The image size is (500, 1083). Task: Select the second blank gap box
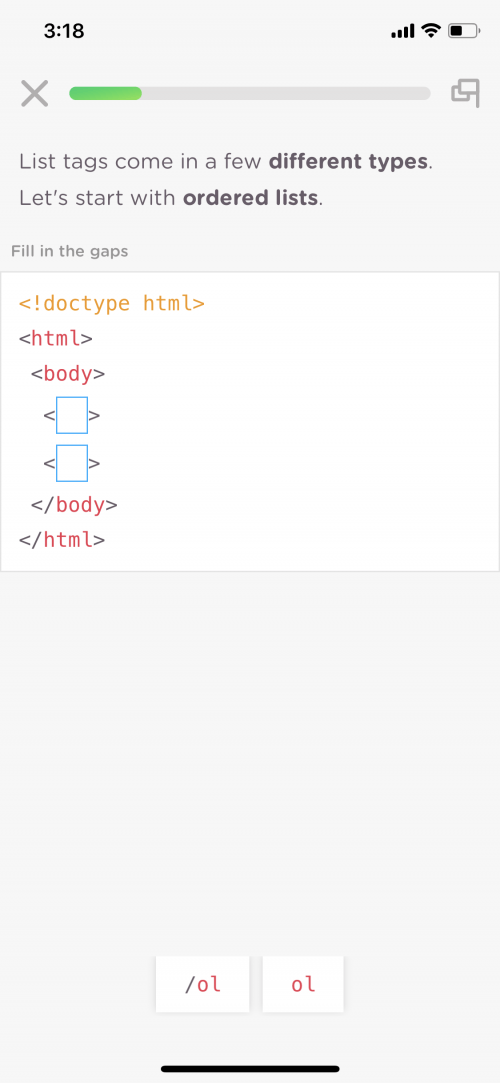point(72,463)
